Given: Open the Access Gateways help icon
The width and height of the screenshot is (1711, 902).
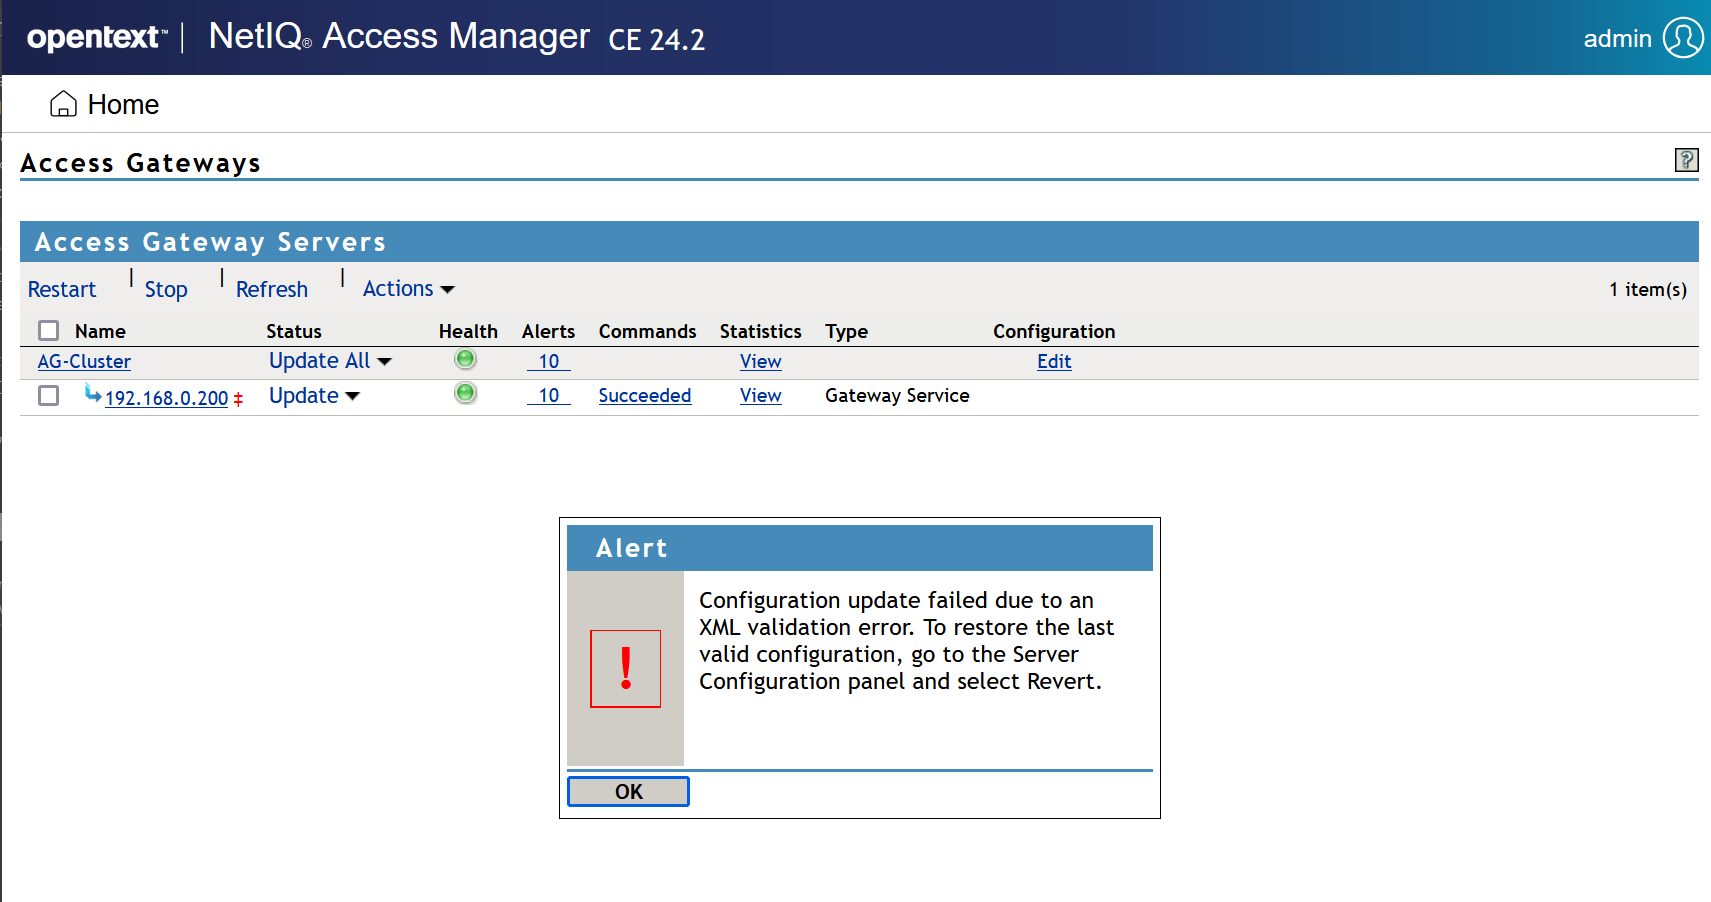Looking at the screenshot, I should [1686, 160].
